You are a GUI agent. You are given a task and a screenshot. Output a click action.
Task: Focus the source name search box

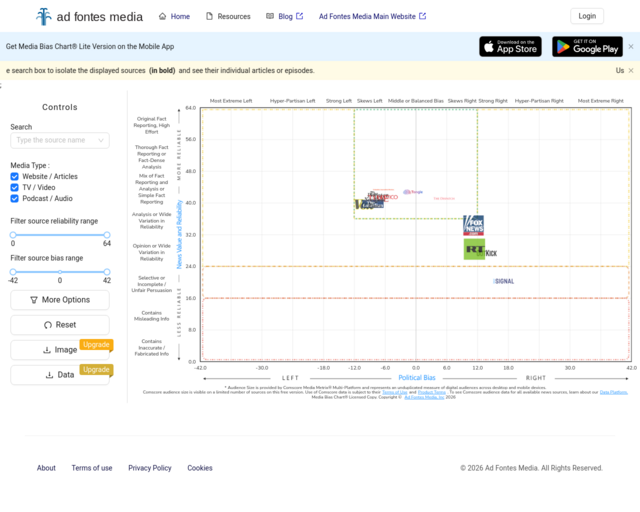[60, 140]
